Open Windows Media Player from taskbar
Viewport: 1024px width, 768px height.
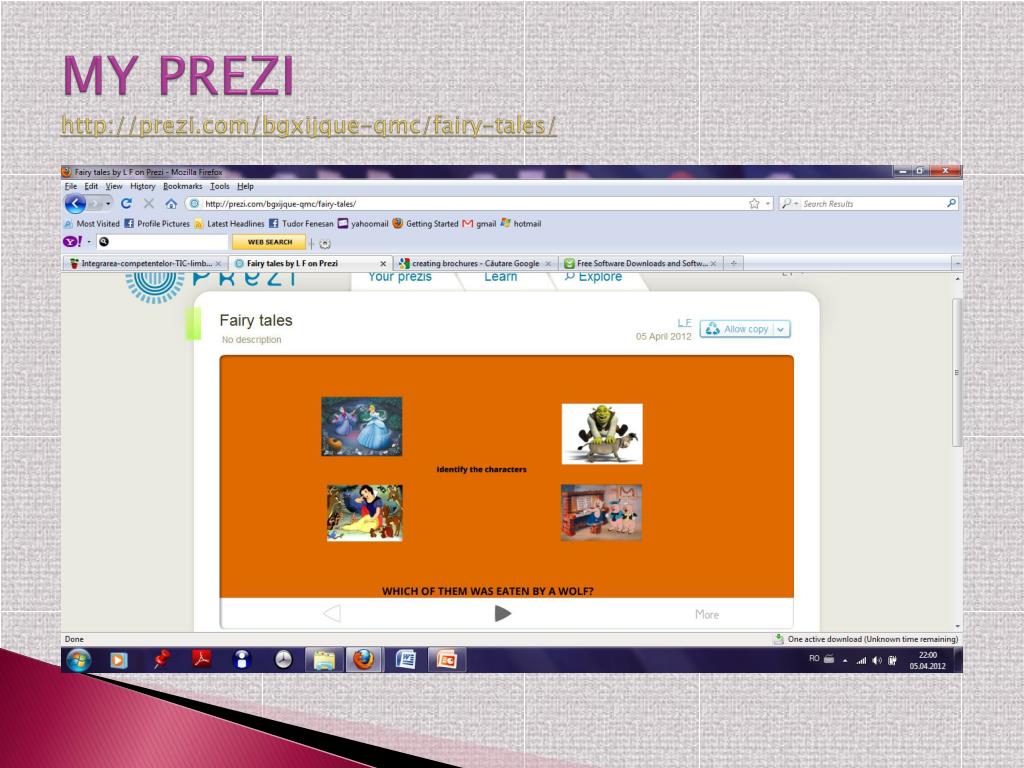click(x=118, y=660)
